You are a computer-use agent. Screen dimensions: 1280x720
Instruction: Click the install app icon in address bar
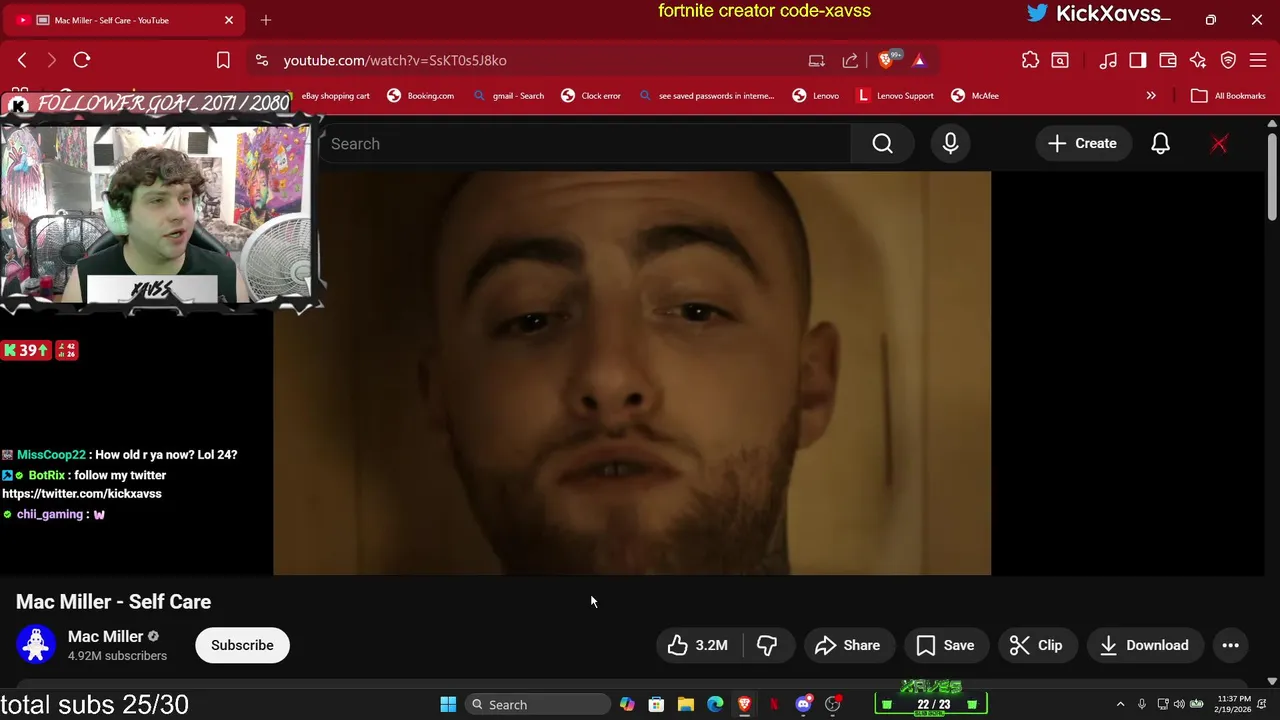coord(817,60)
